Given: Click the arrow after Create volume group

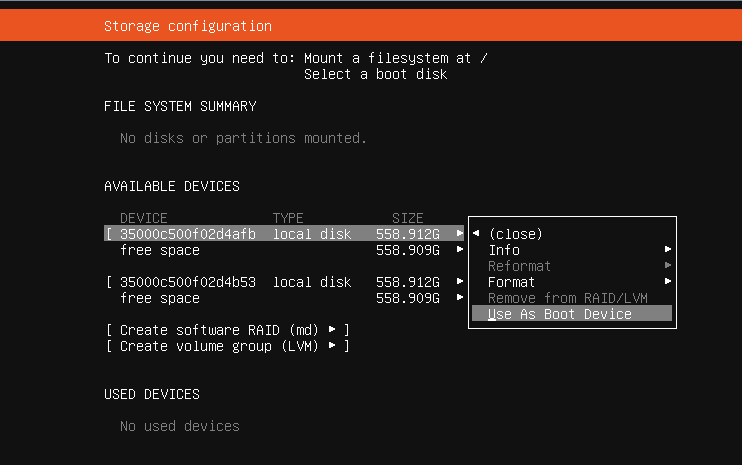Looking at the screenshot, I should click(x=332, y=346).
